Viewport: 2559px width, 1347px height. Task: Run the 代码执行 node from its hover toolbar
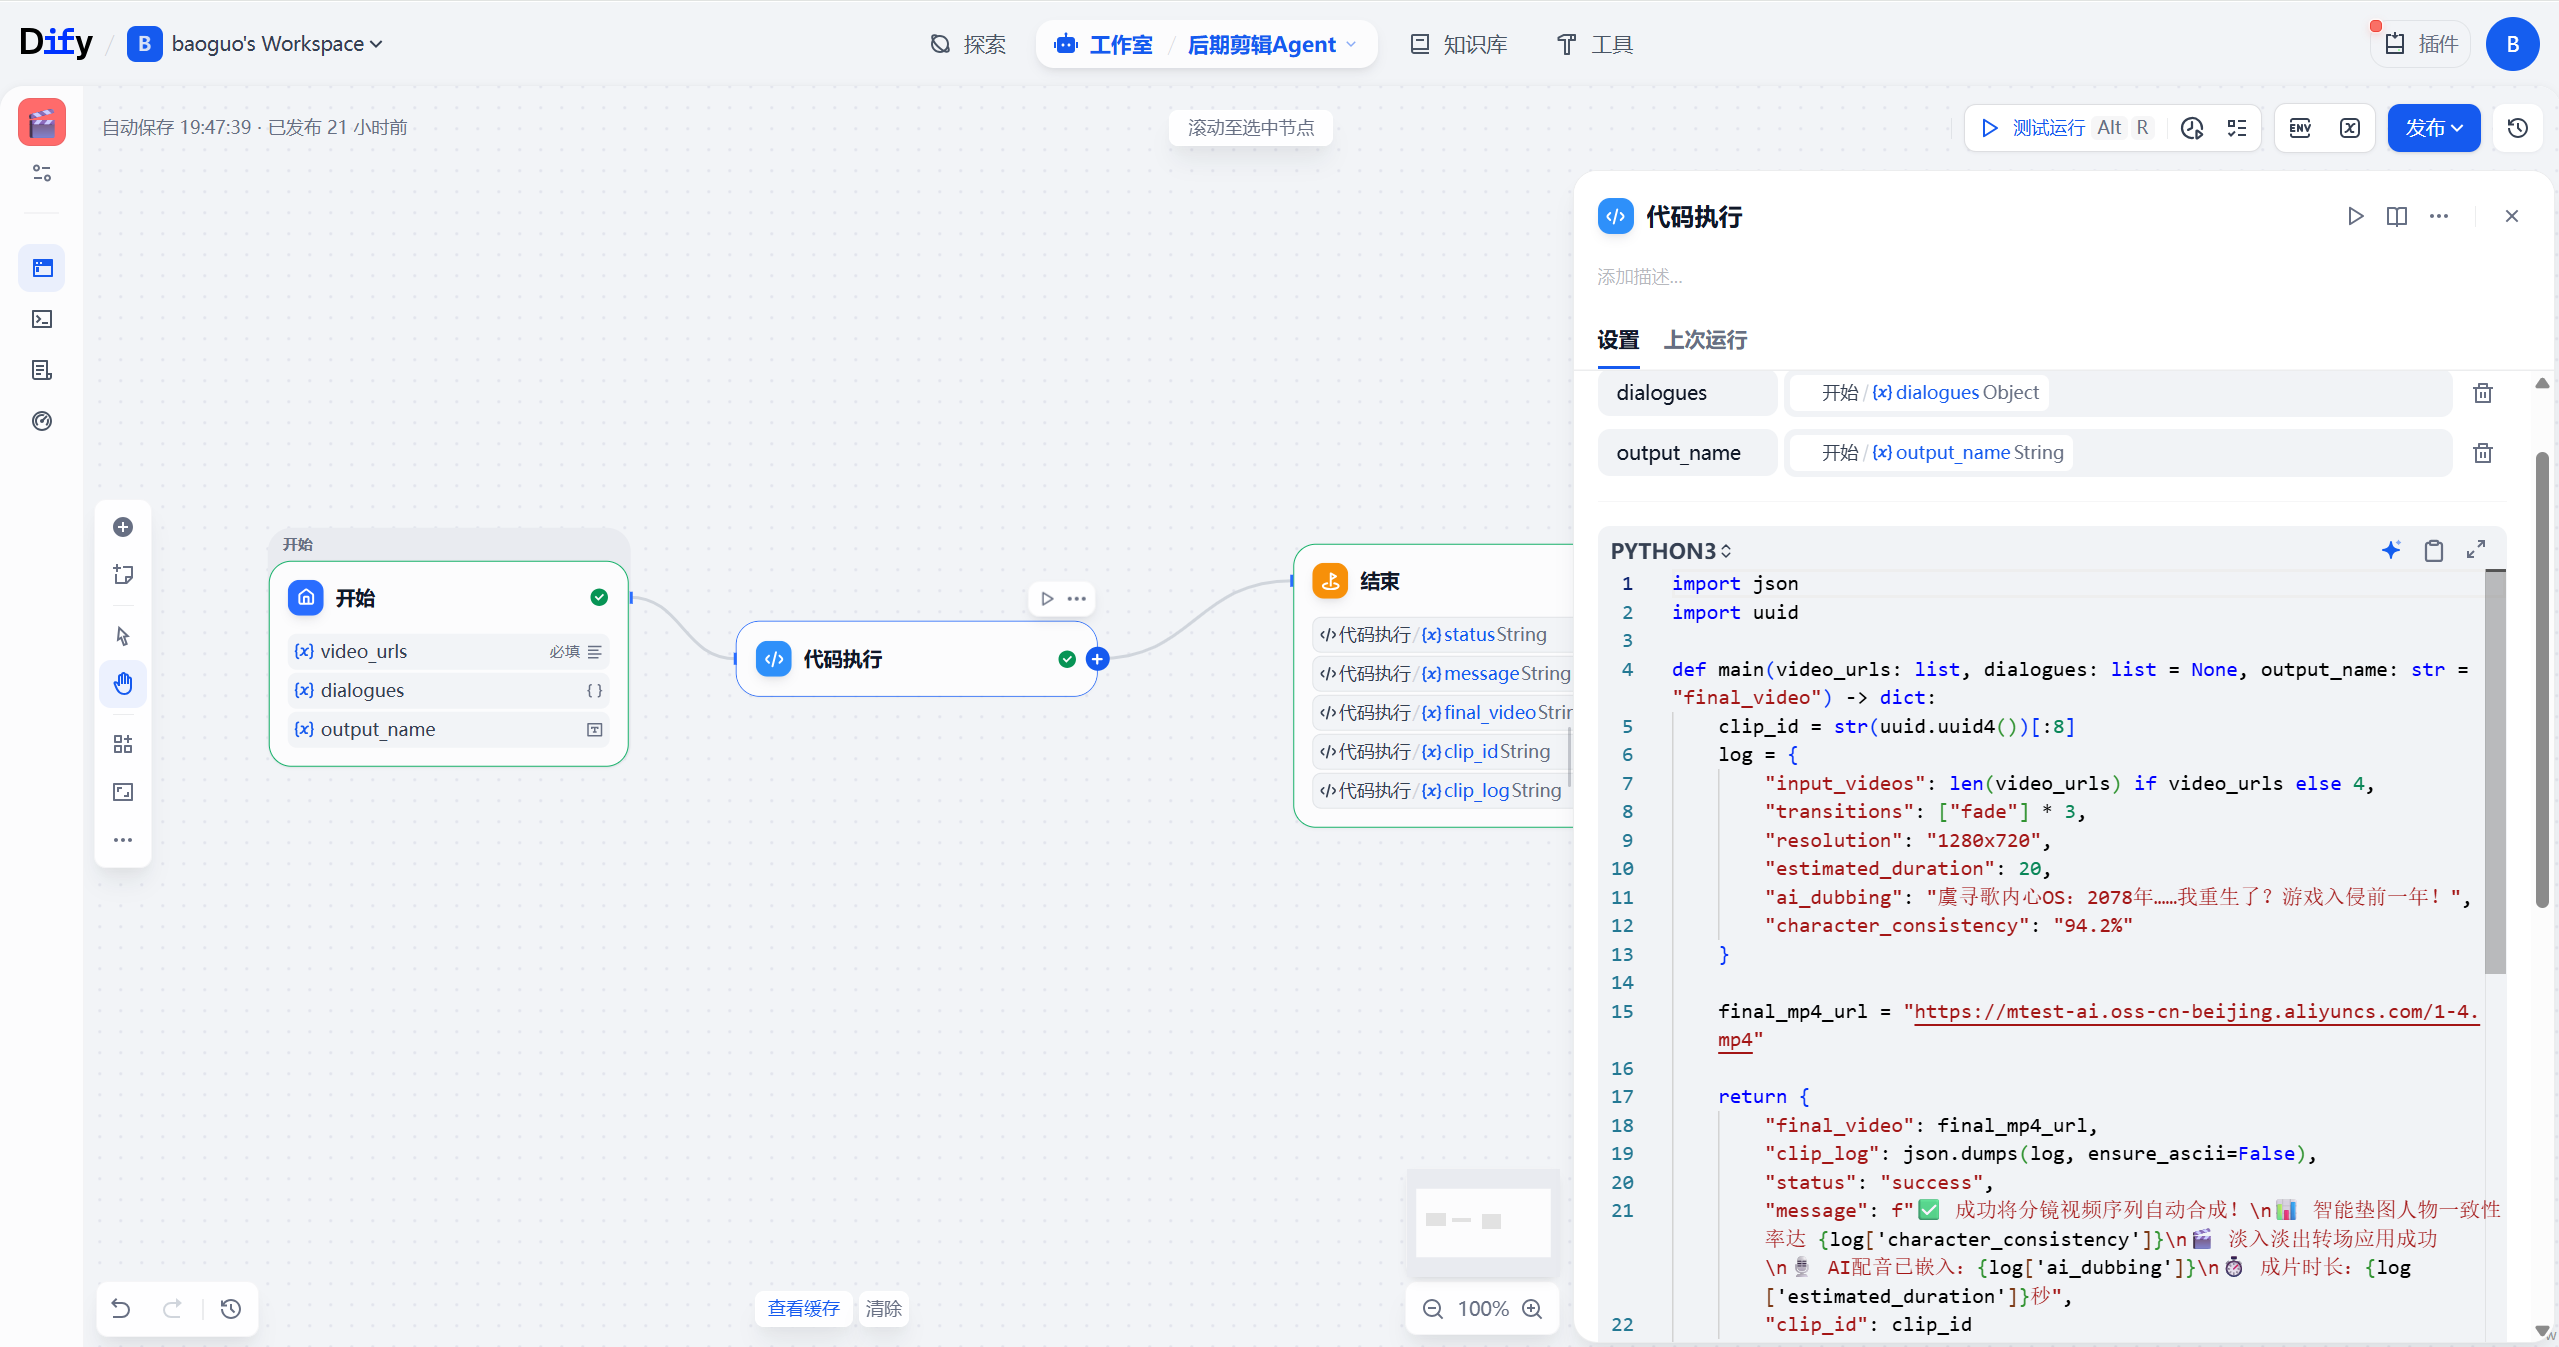click(1047, 599)
